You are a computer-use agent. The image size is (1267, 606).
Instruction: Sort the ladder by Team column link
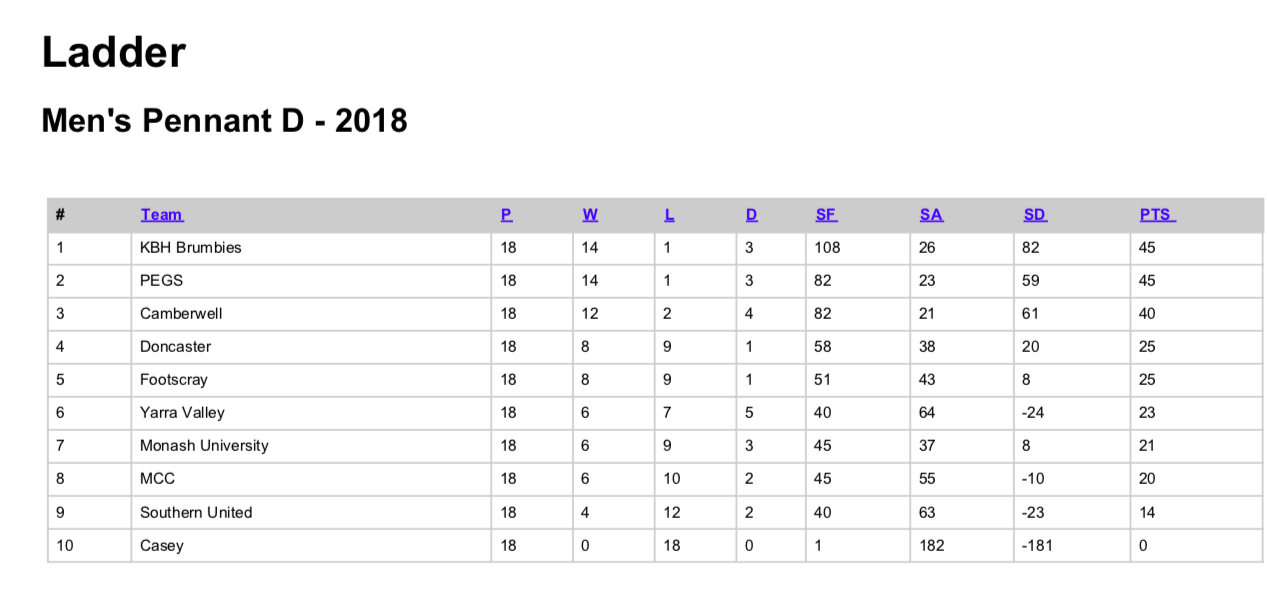[x=161, y=215]
